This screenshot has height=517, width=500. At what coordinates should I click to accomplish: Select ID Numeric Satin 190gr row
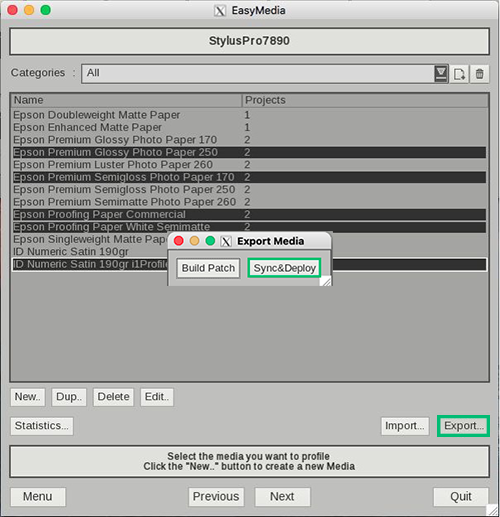pyautogui.click(x=90, y=252)
